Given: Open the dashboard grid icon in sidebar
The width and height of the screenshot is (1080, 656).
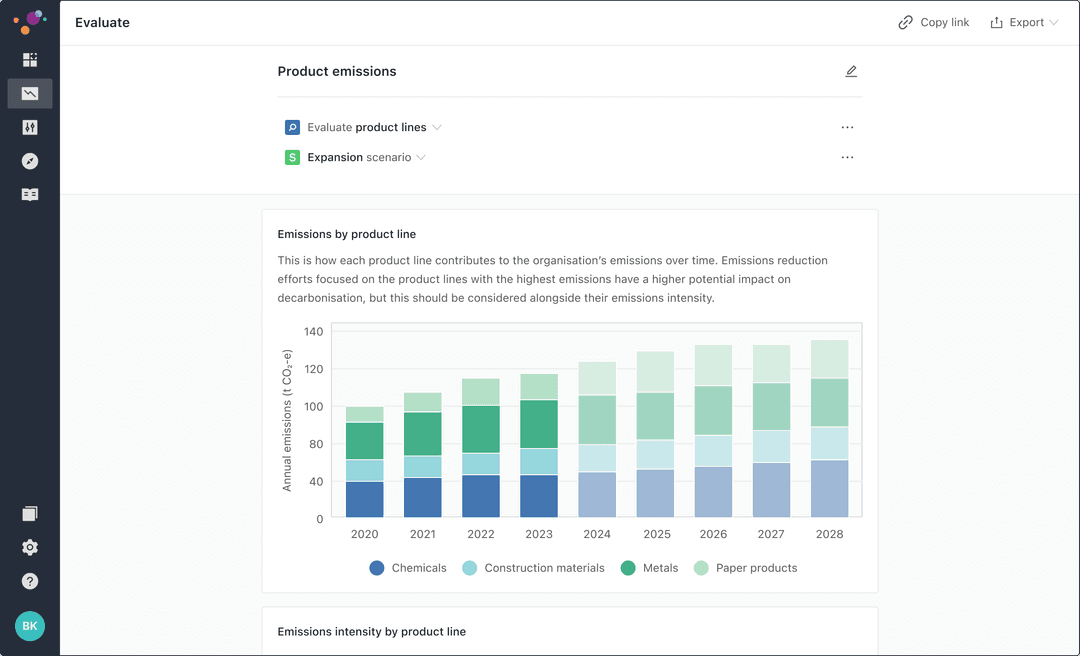Looking at the screenshot, I should tap(30, 60).
